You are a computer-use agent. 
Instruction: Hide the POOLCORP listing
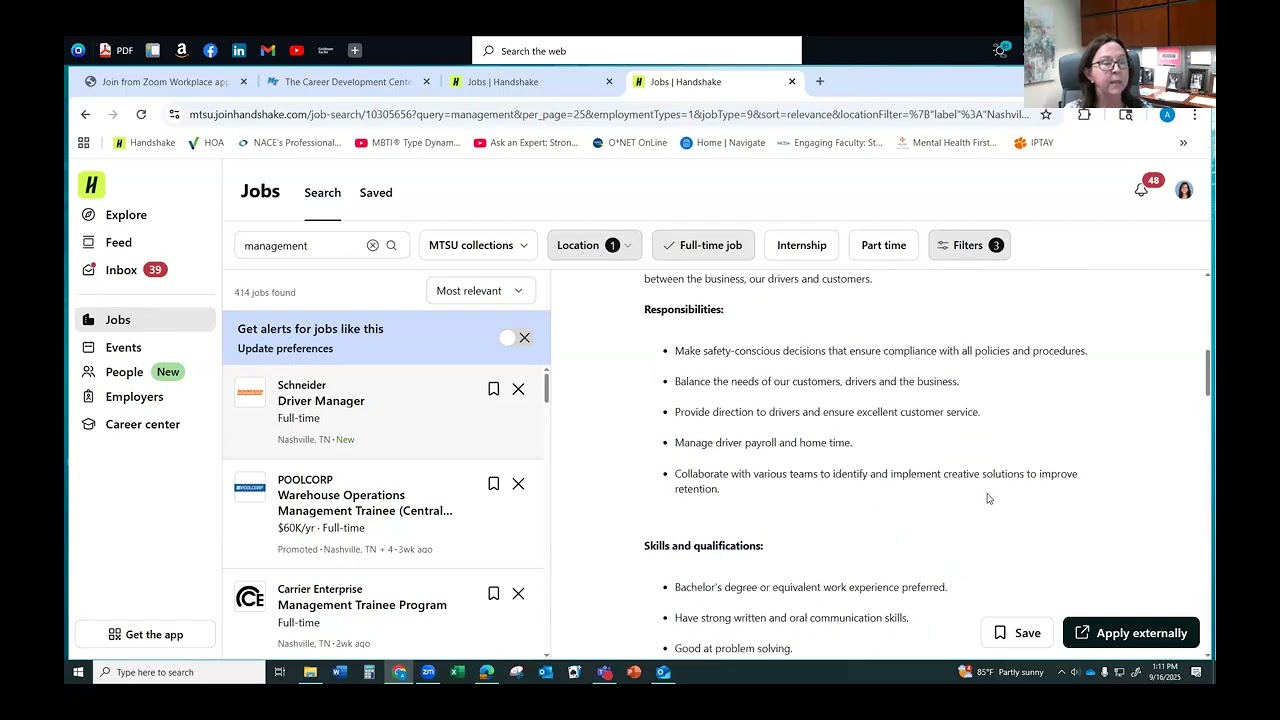tap(518, 484)
